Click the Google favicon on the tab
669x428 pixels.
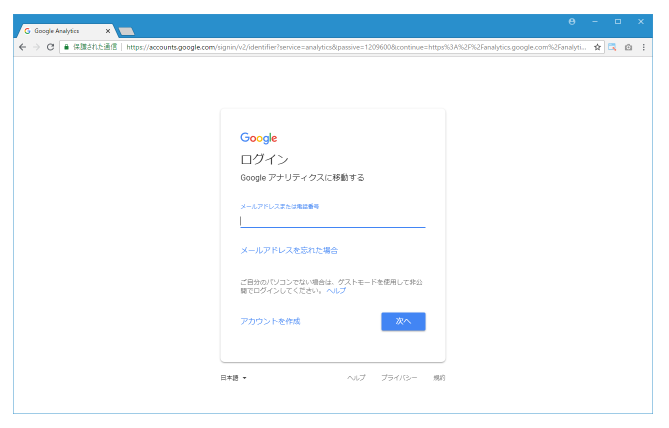(x=28, y=31)
